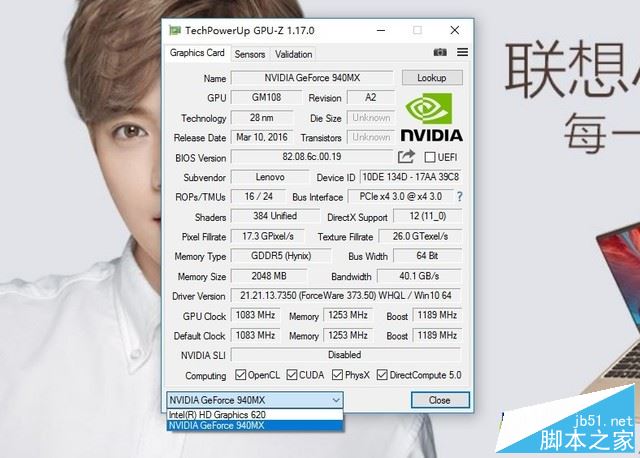This screenshot has height=458, width=640.
Task: Click the Lookup button
Action: click(432, 78)
